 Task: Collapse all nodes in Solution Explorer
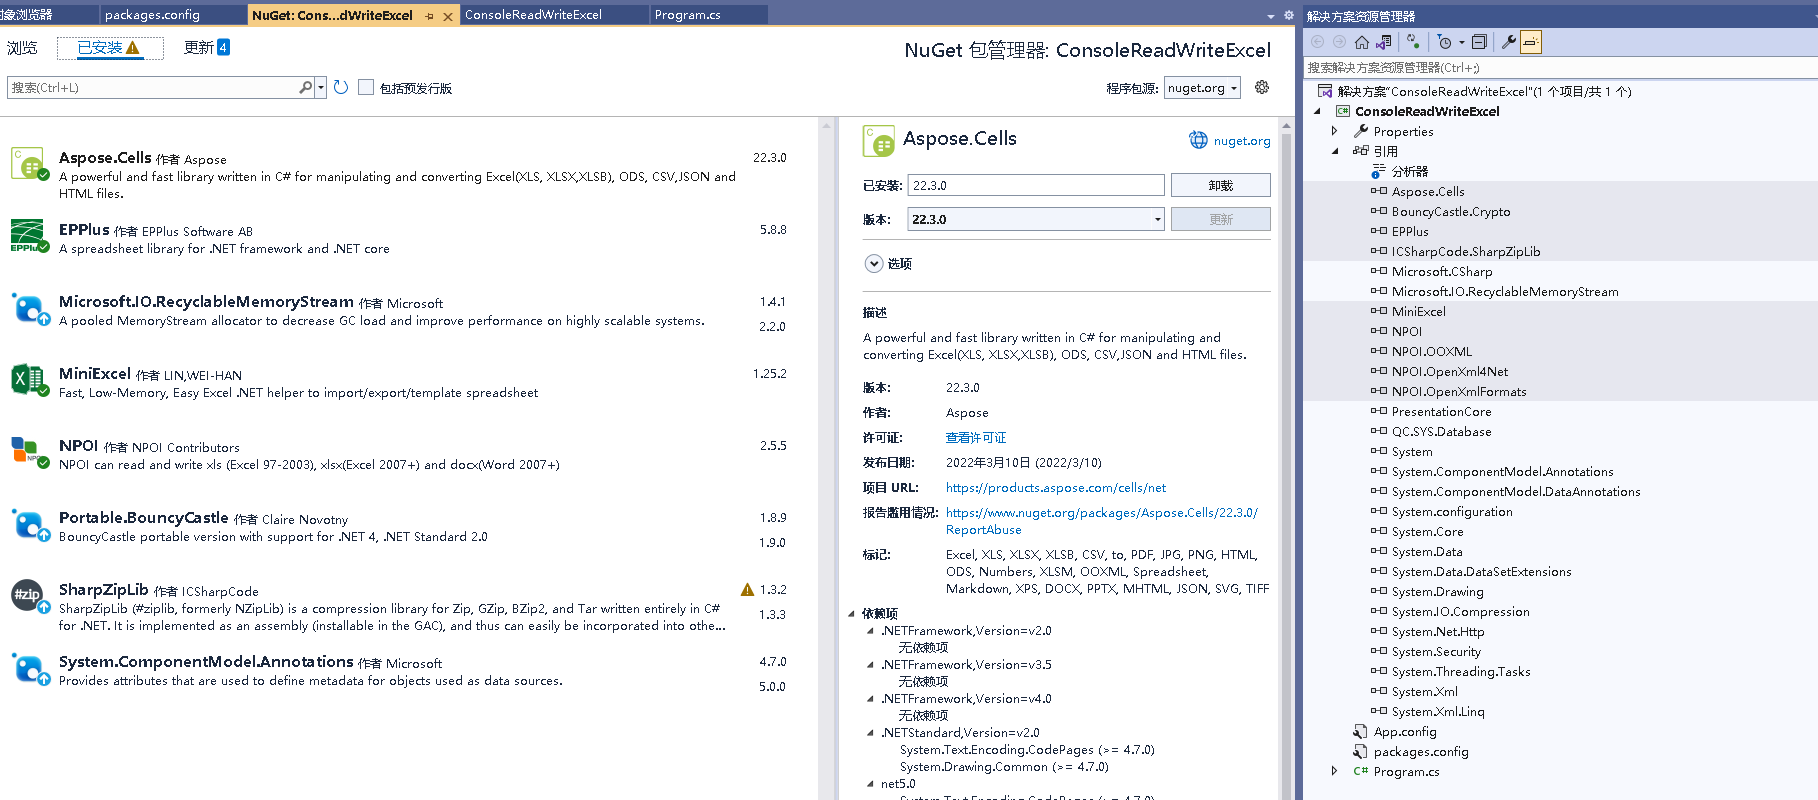(x=1480, y=42)
